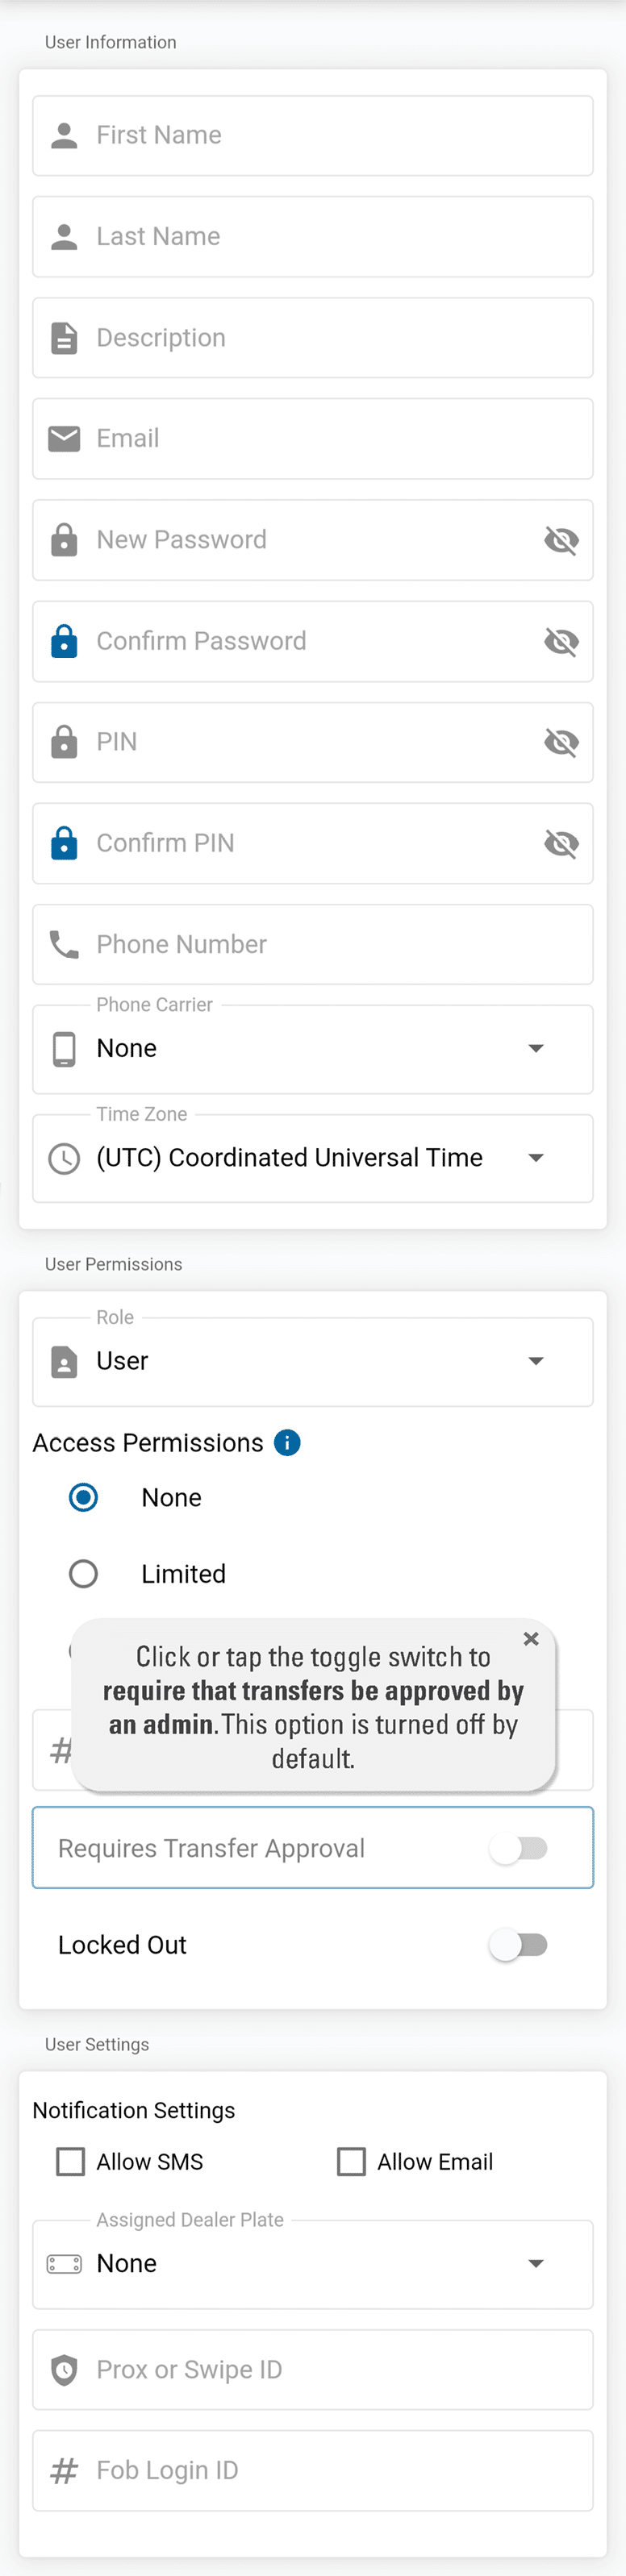Click the document icon in Description field
Viewport: 626px width, 2576px height.
pyautogui.click(x=64, y=338)
